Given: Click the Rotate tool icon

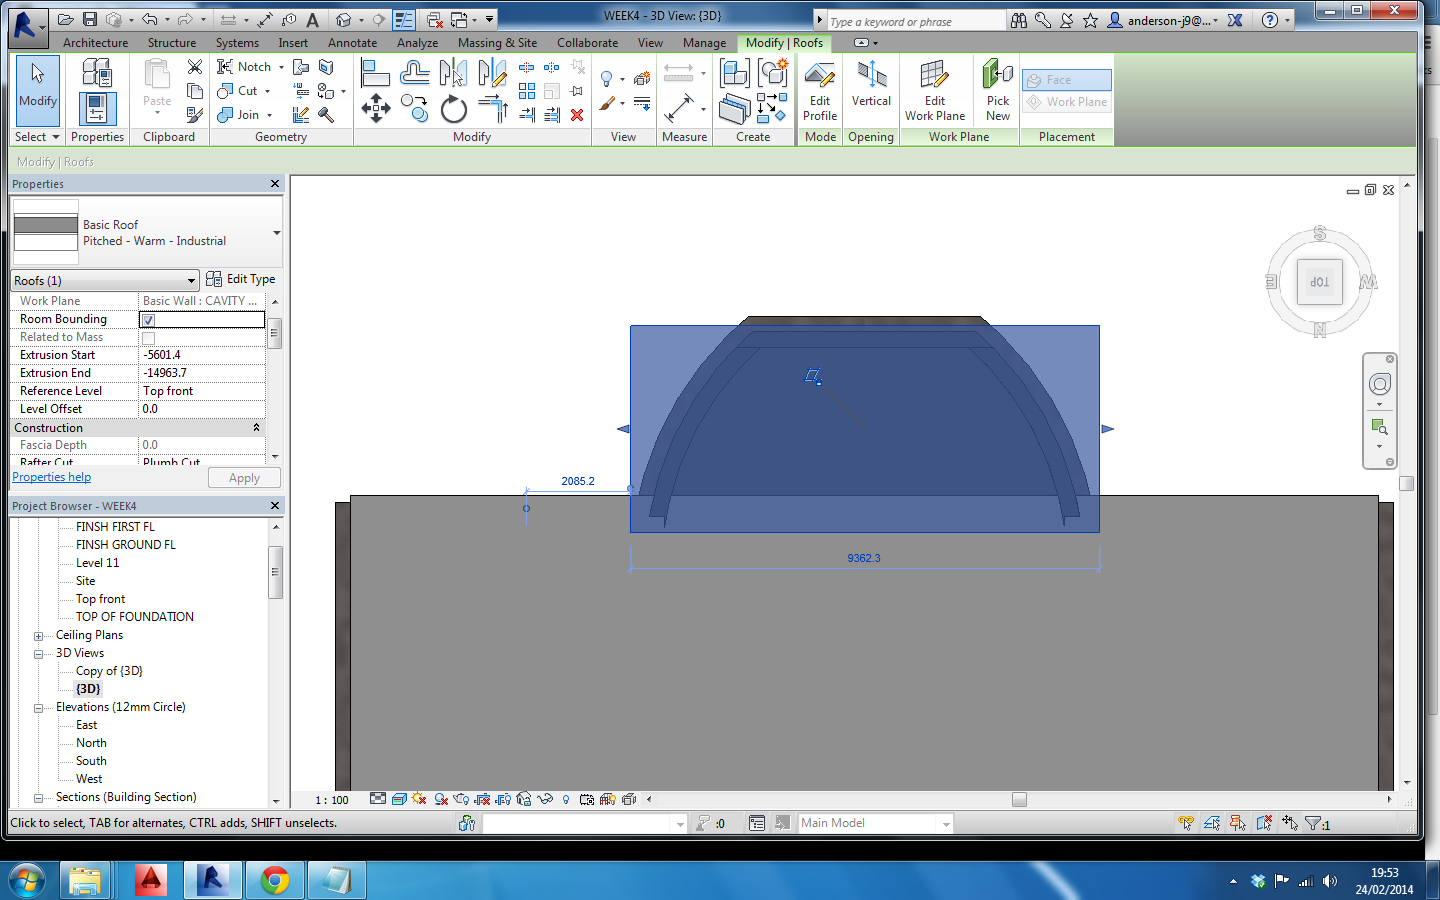Looking at the screenshot, I should click(453, 109).
